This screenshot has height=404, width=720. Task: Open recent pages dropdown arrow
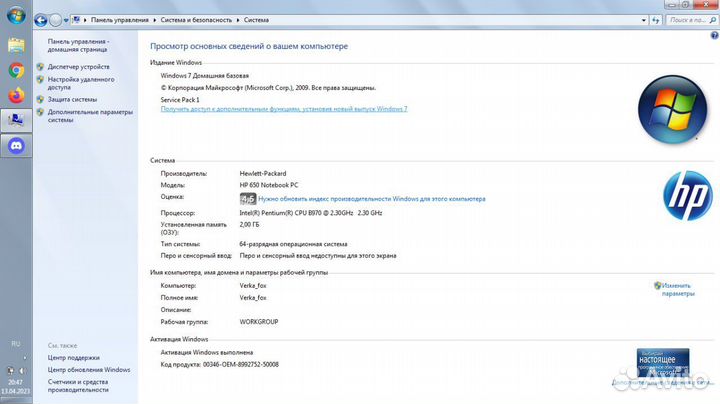(66, 21)
